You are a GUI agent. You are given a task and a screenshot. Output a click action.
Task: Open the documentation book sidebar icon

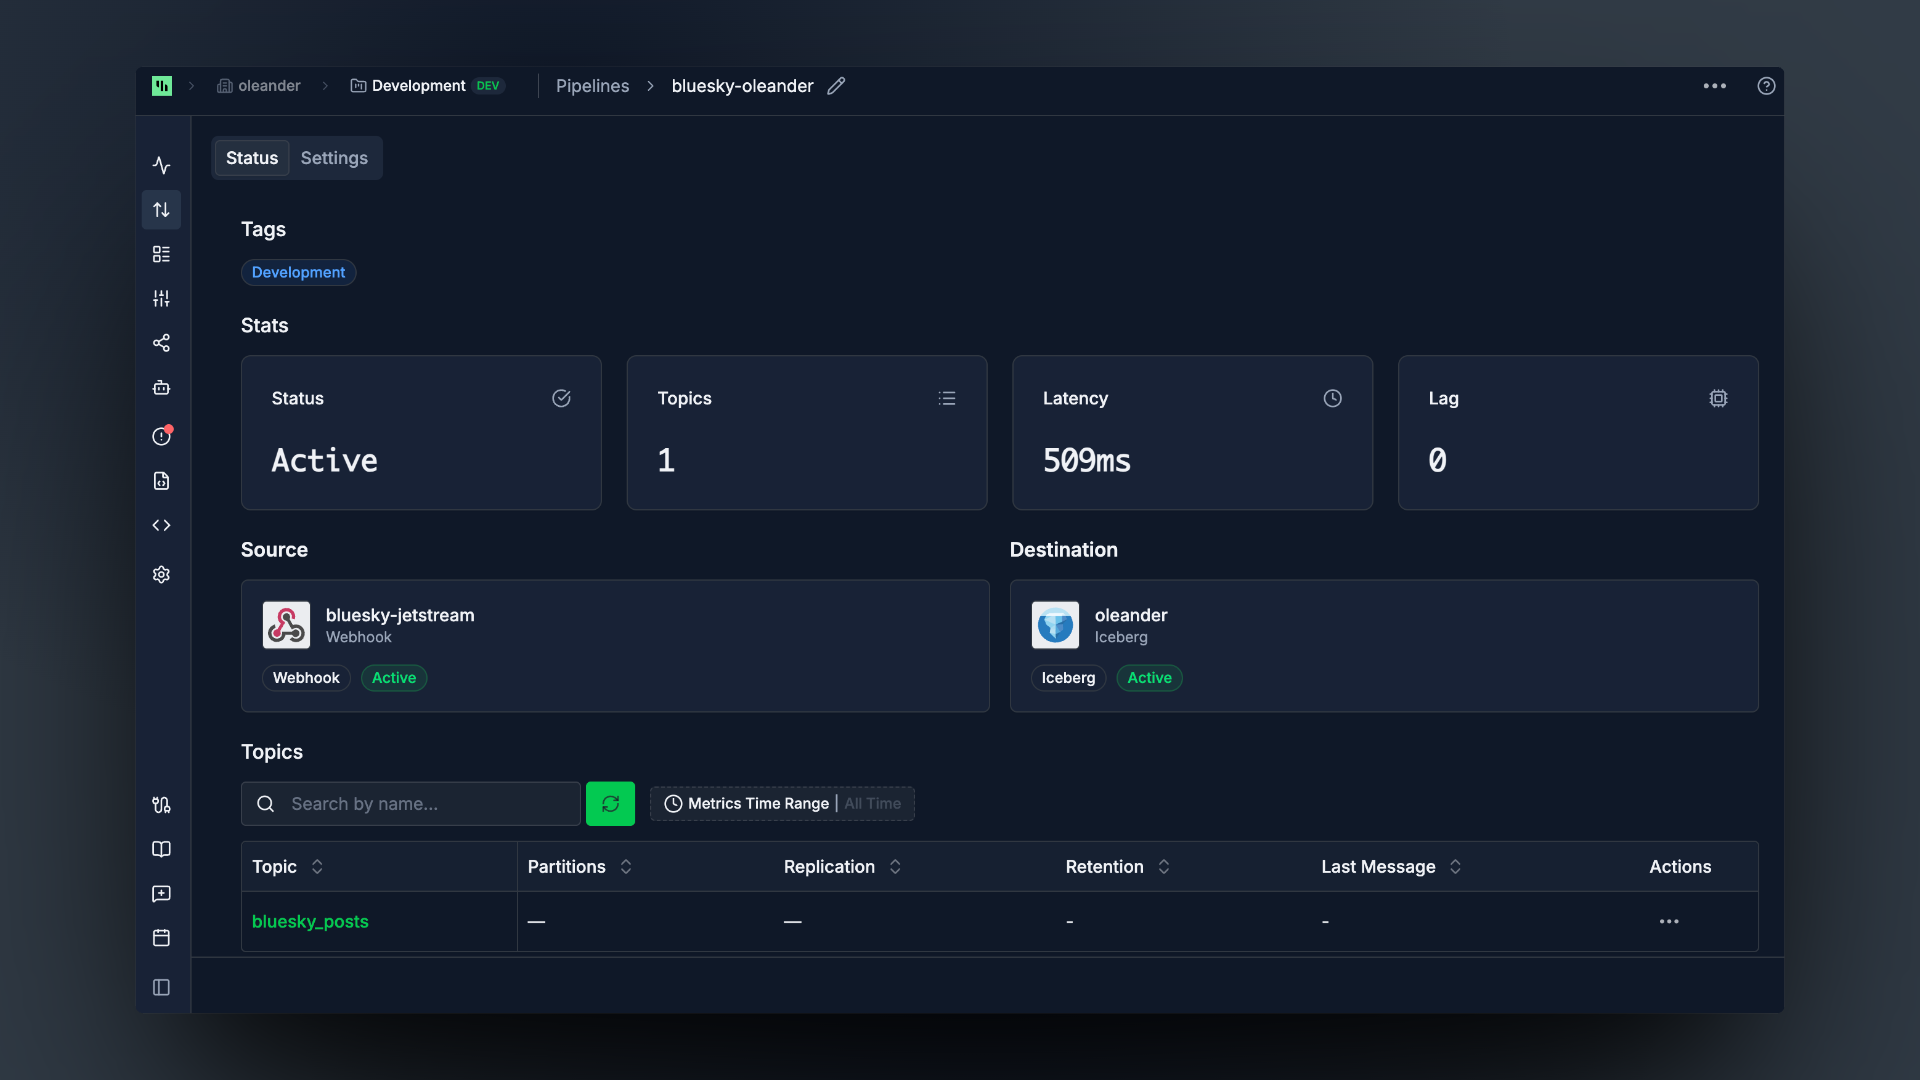click(x=161, y=849)
